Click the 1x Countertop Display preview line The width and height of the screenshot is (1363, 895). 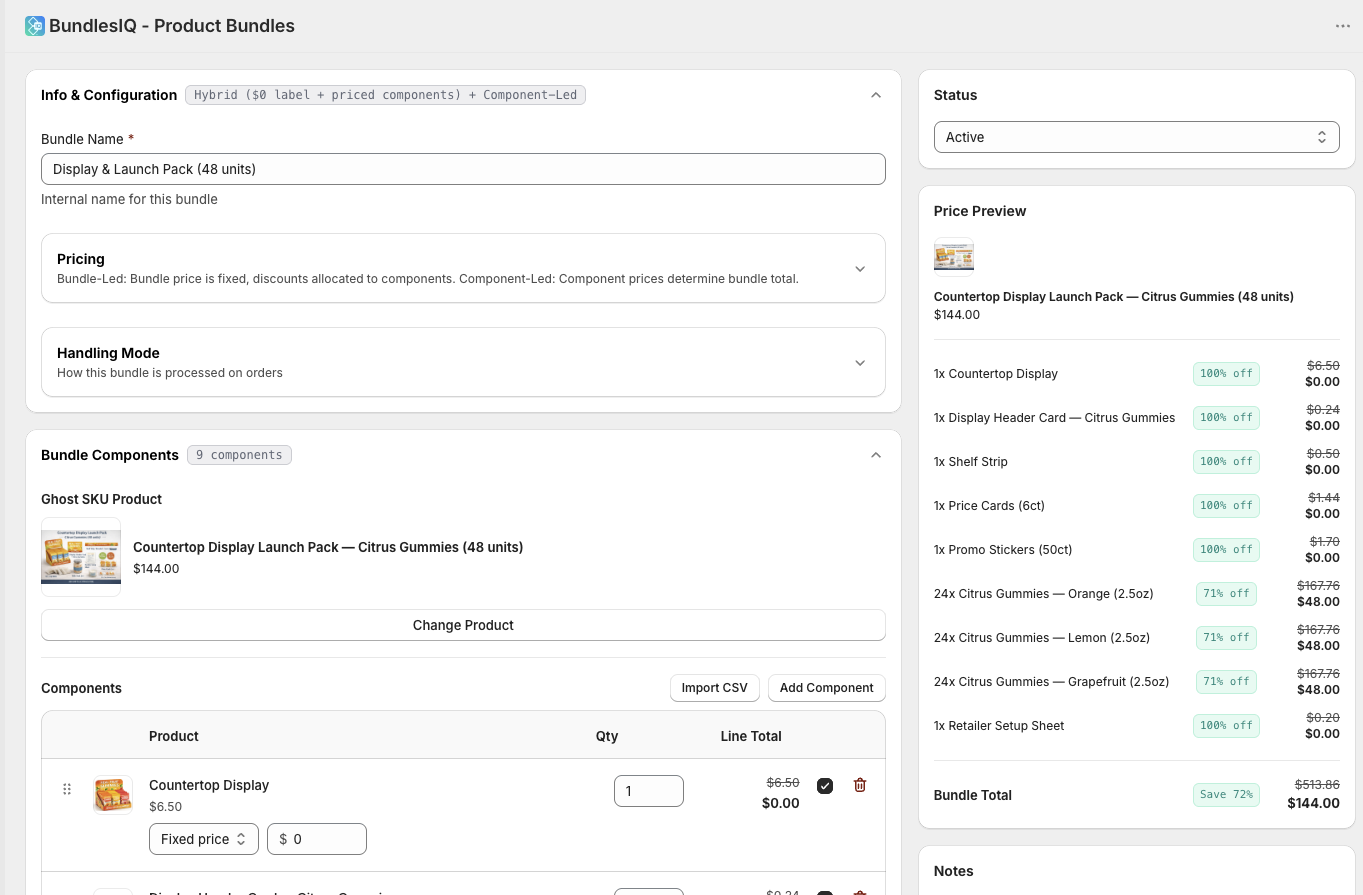pos(1137,373)
